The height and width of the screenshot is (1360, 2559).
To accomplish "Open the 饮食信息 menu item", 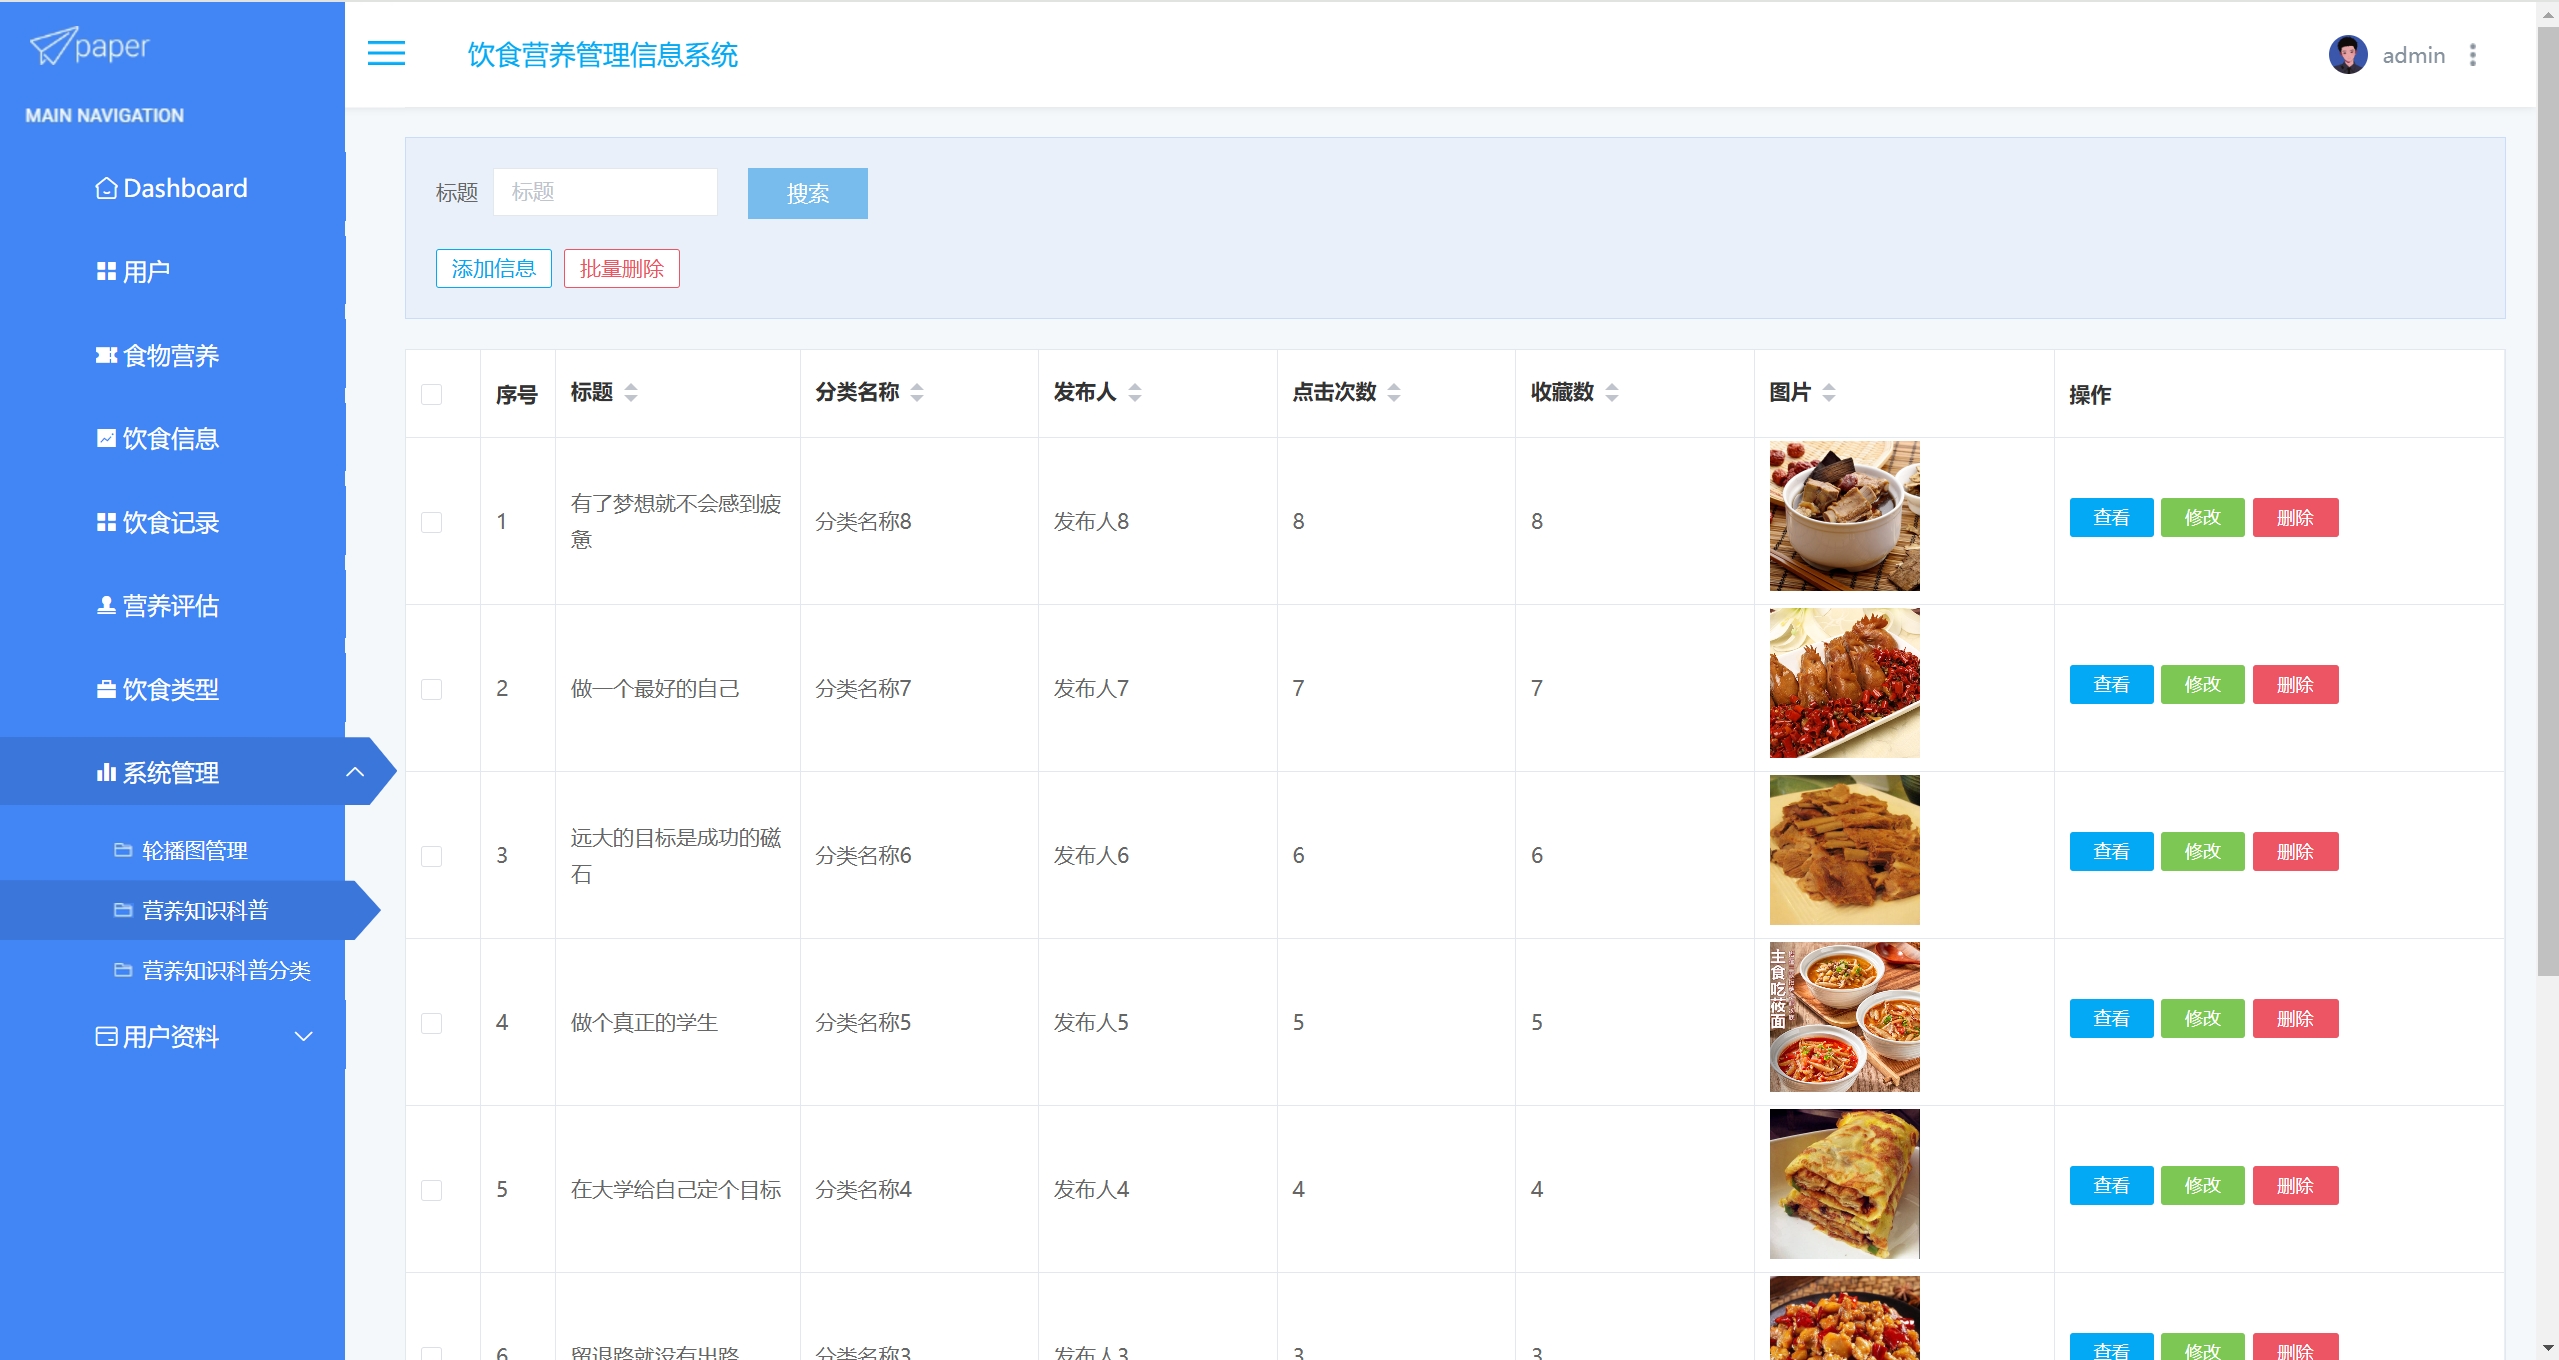I will 172,439.
